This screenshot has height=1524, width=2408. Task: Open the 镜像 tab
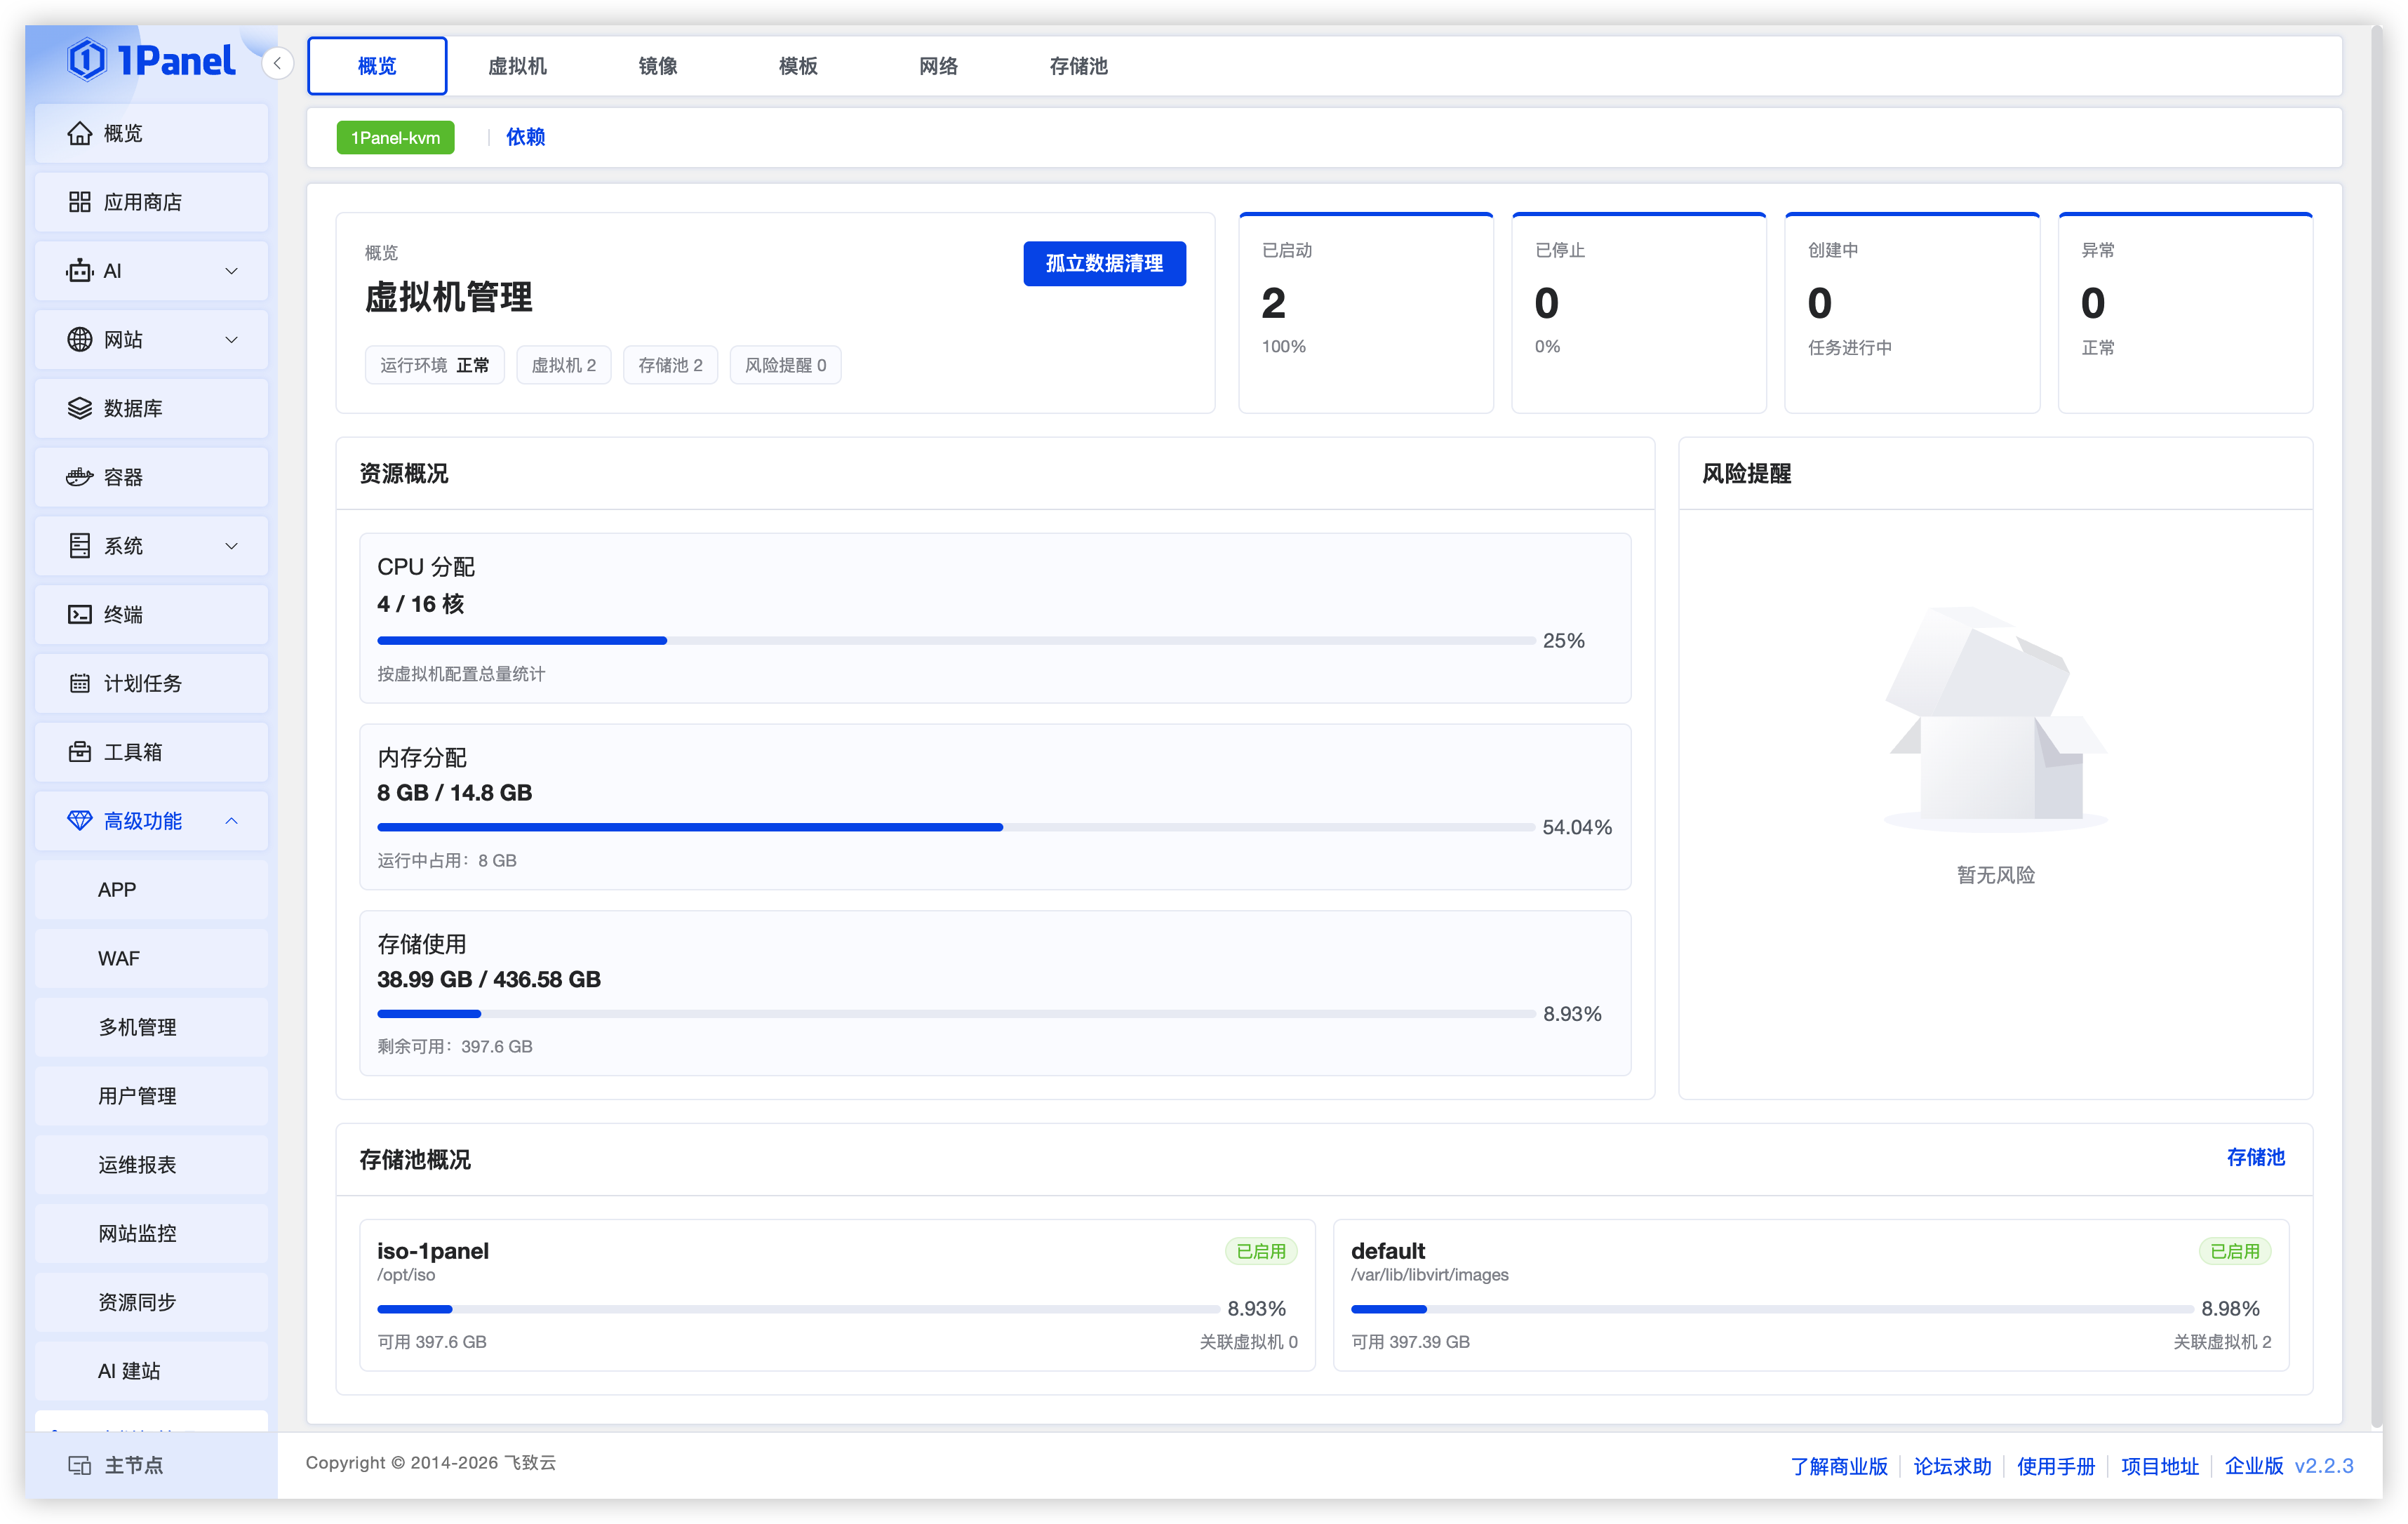[x=658, y=66]
